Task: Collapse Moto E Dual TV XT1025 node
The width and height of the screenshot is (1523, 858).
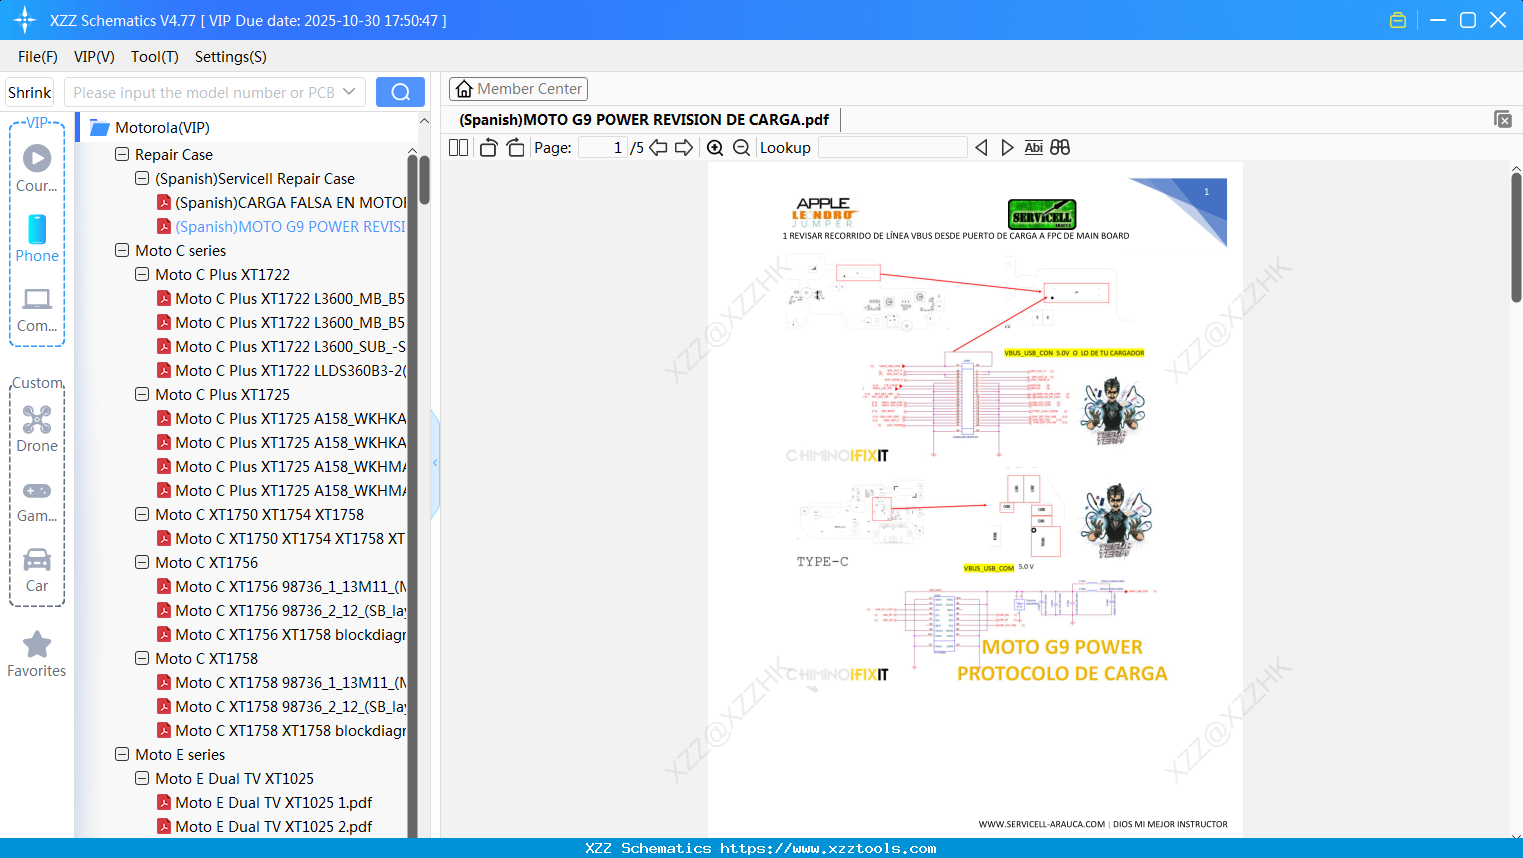Action: [x=142, y=779]
